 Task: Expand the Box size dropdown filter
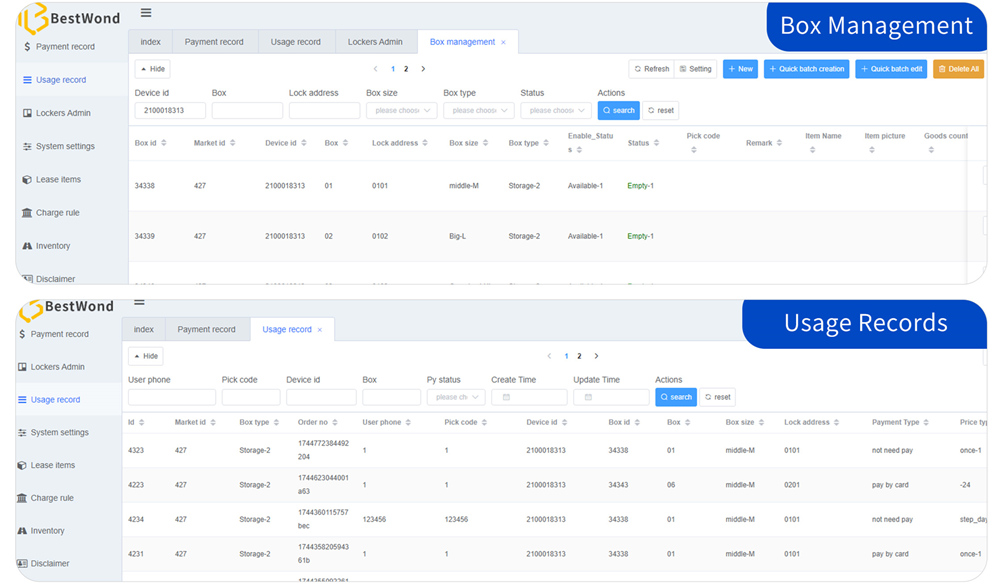401,111
